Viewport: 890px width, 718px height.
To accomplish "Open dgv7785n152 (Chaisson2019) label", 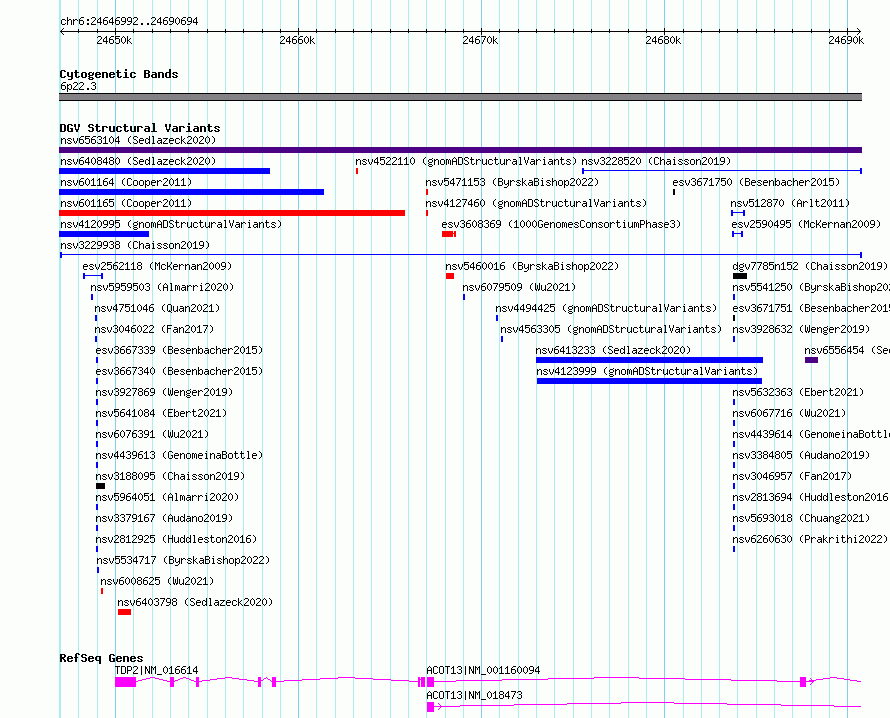I will pyautogui.click(x=810, y=266).
